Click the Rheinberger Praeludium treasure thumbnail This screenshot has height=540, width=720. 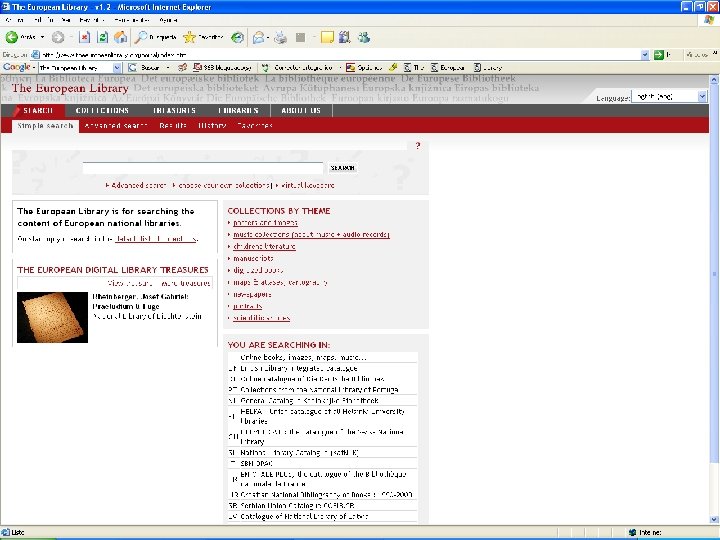point(52,317)
